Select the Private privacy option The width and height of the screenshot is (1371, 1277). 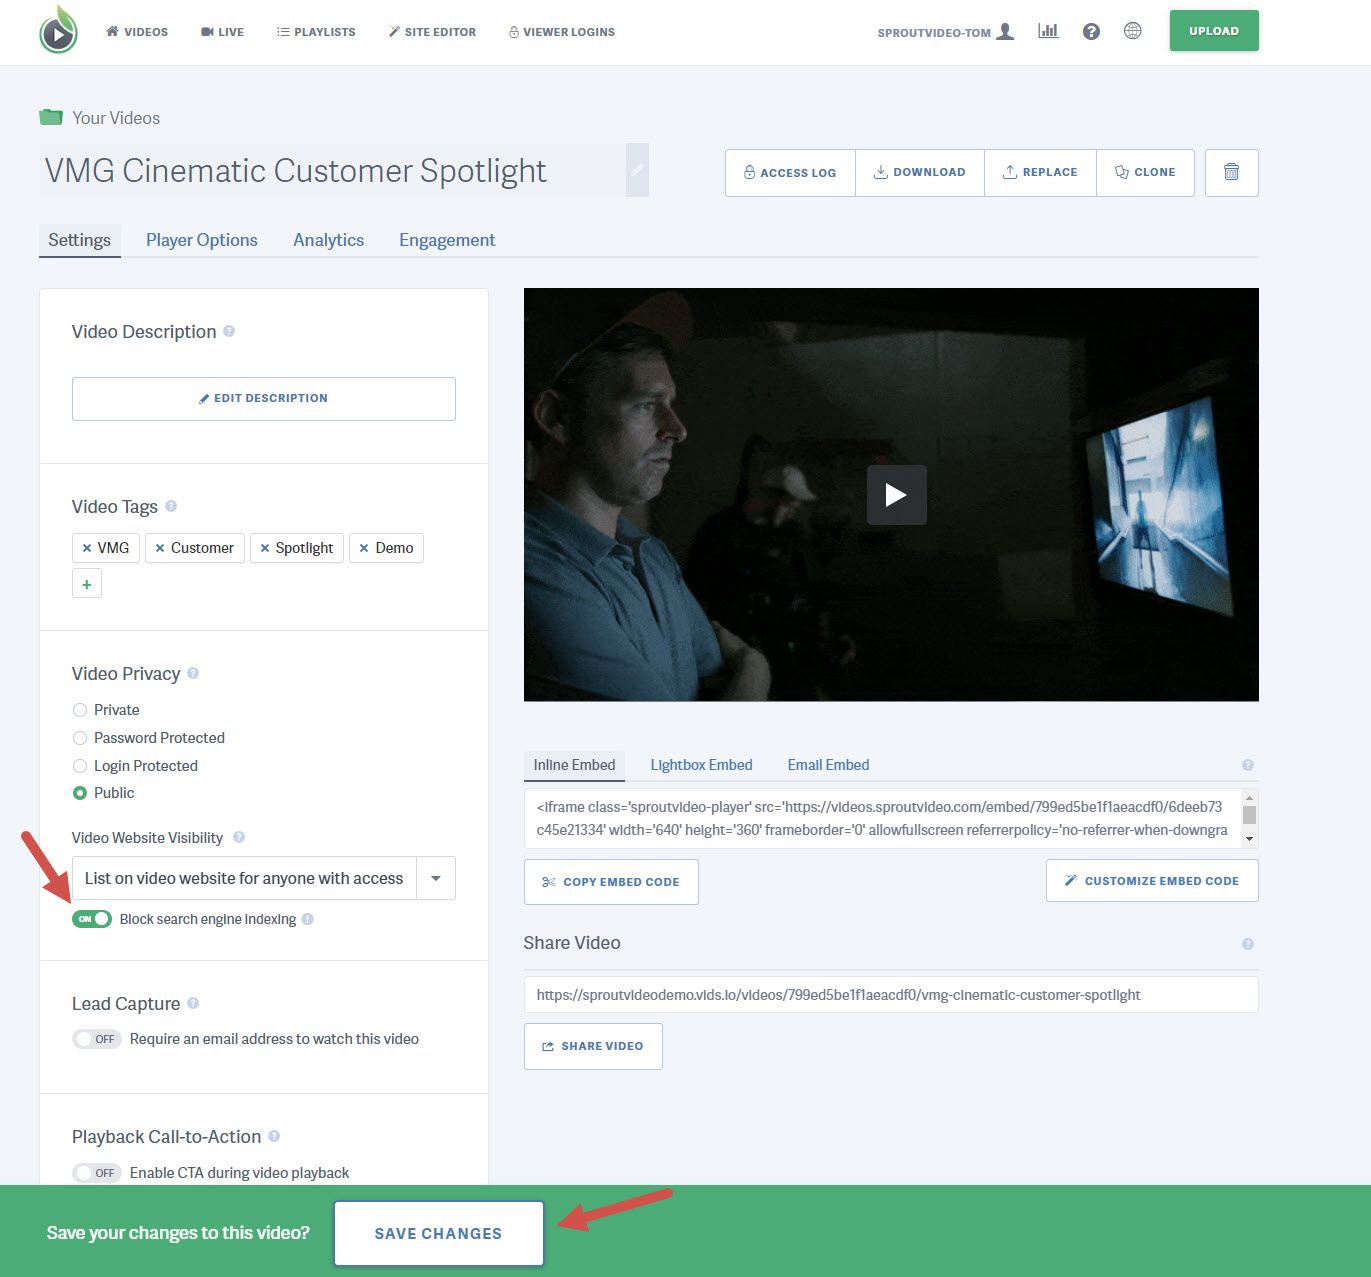pyautogui.click(x=80, y=710)
